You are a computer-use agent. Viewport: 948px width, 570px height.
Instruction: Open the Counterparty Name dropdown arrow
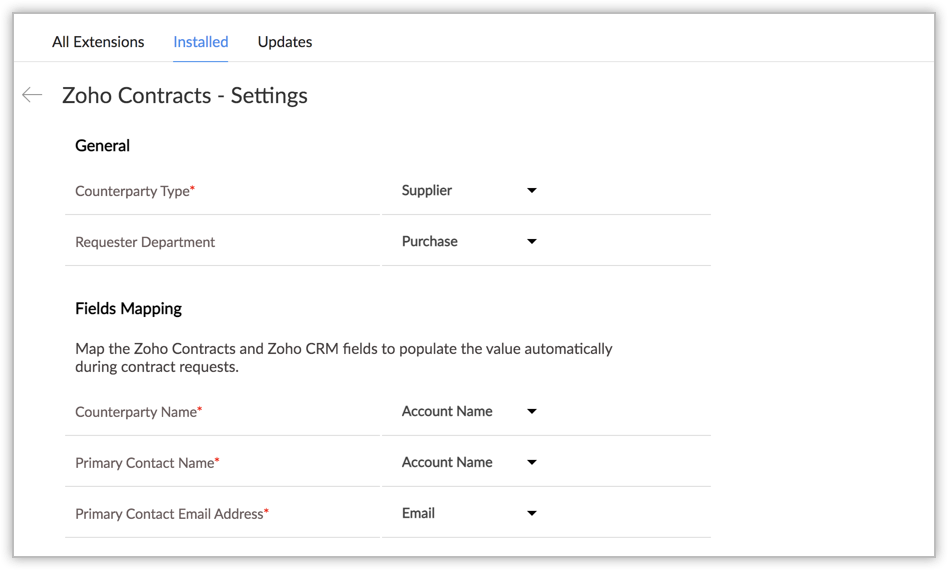(532, 411)
